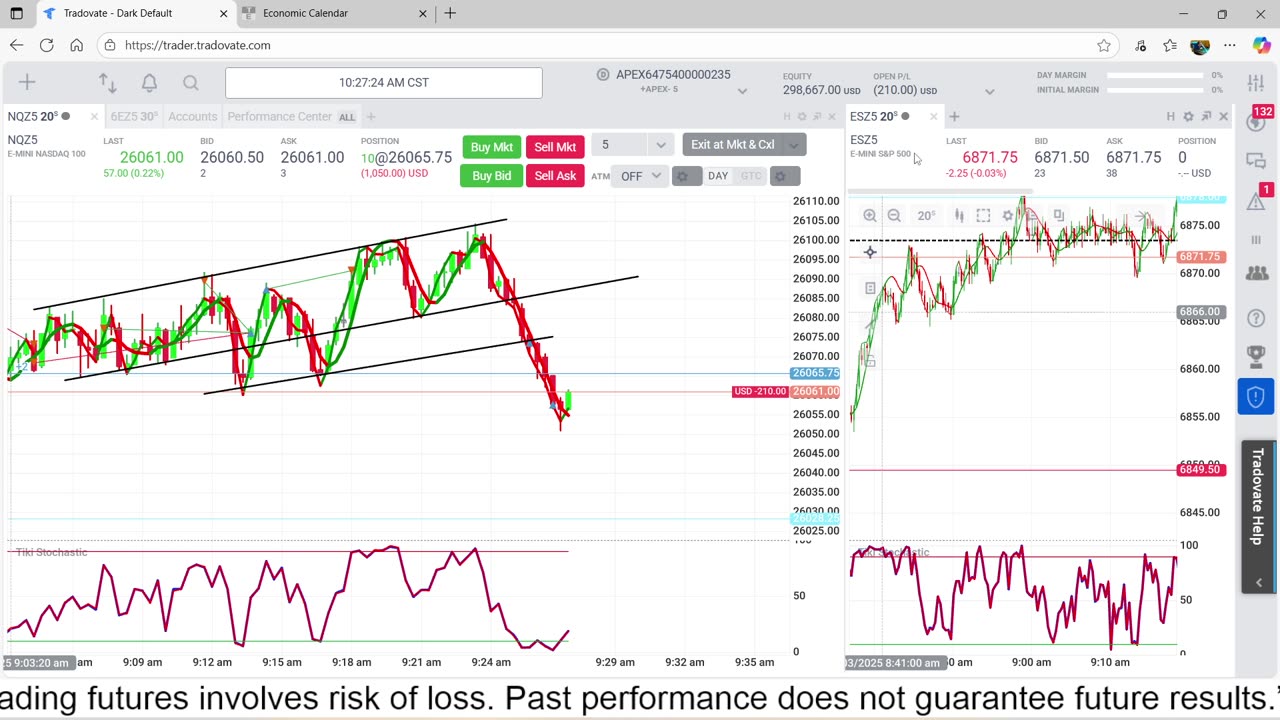The image size is (1280, 720).
Task: Set order duration to DAY
Action: point(718,176)
